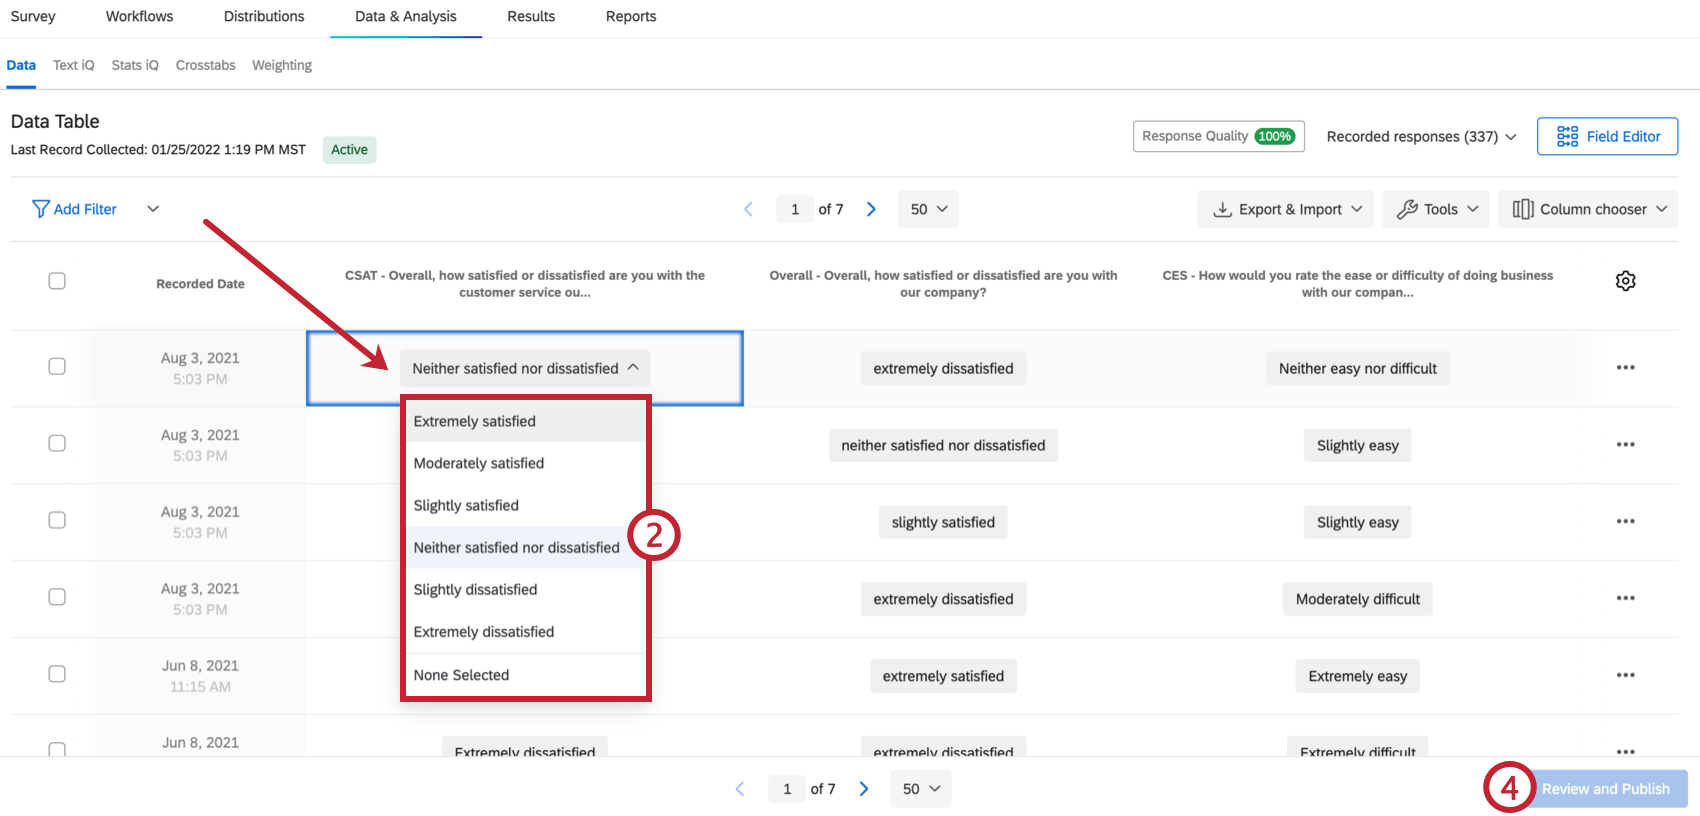Choose Extremely satisfied from the dropdown list
Screen dimensions: 1700x816
475,421
